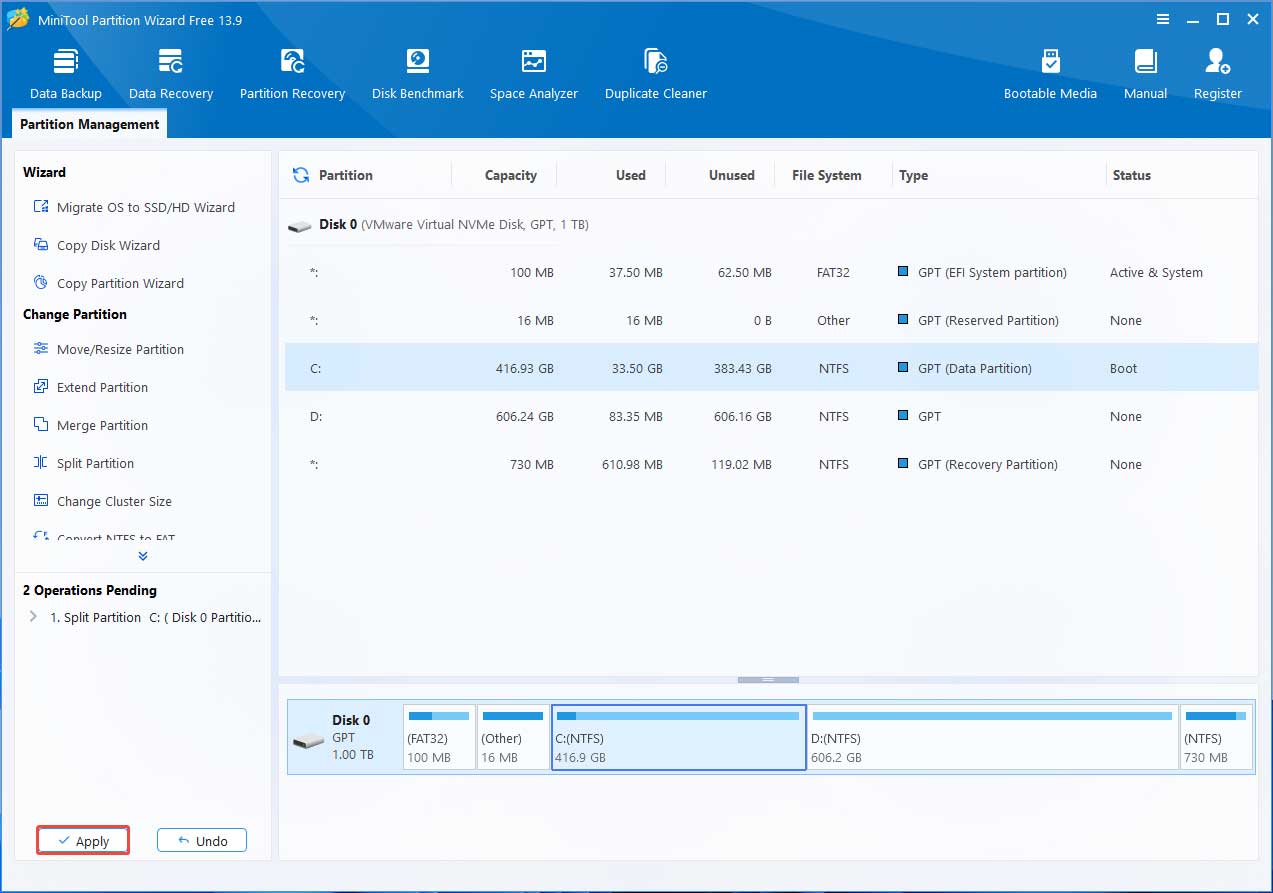Open the Manual

(1145, 74)
